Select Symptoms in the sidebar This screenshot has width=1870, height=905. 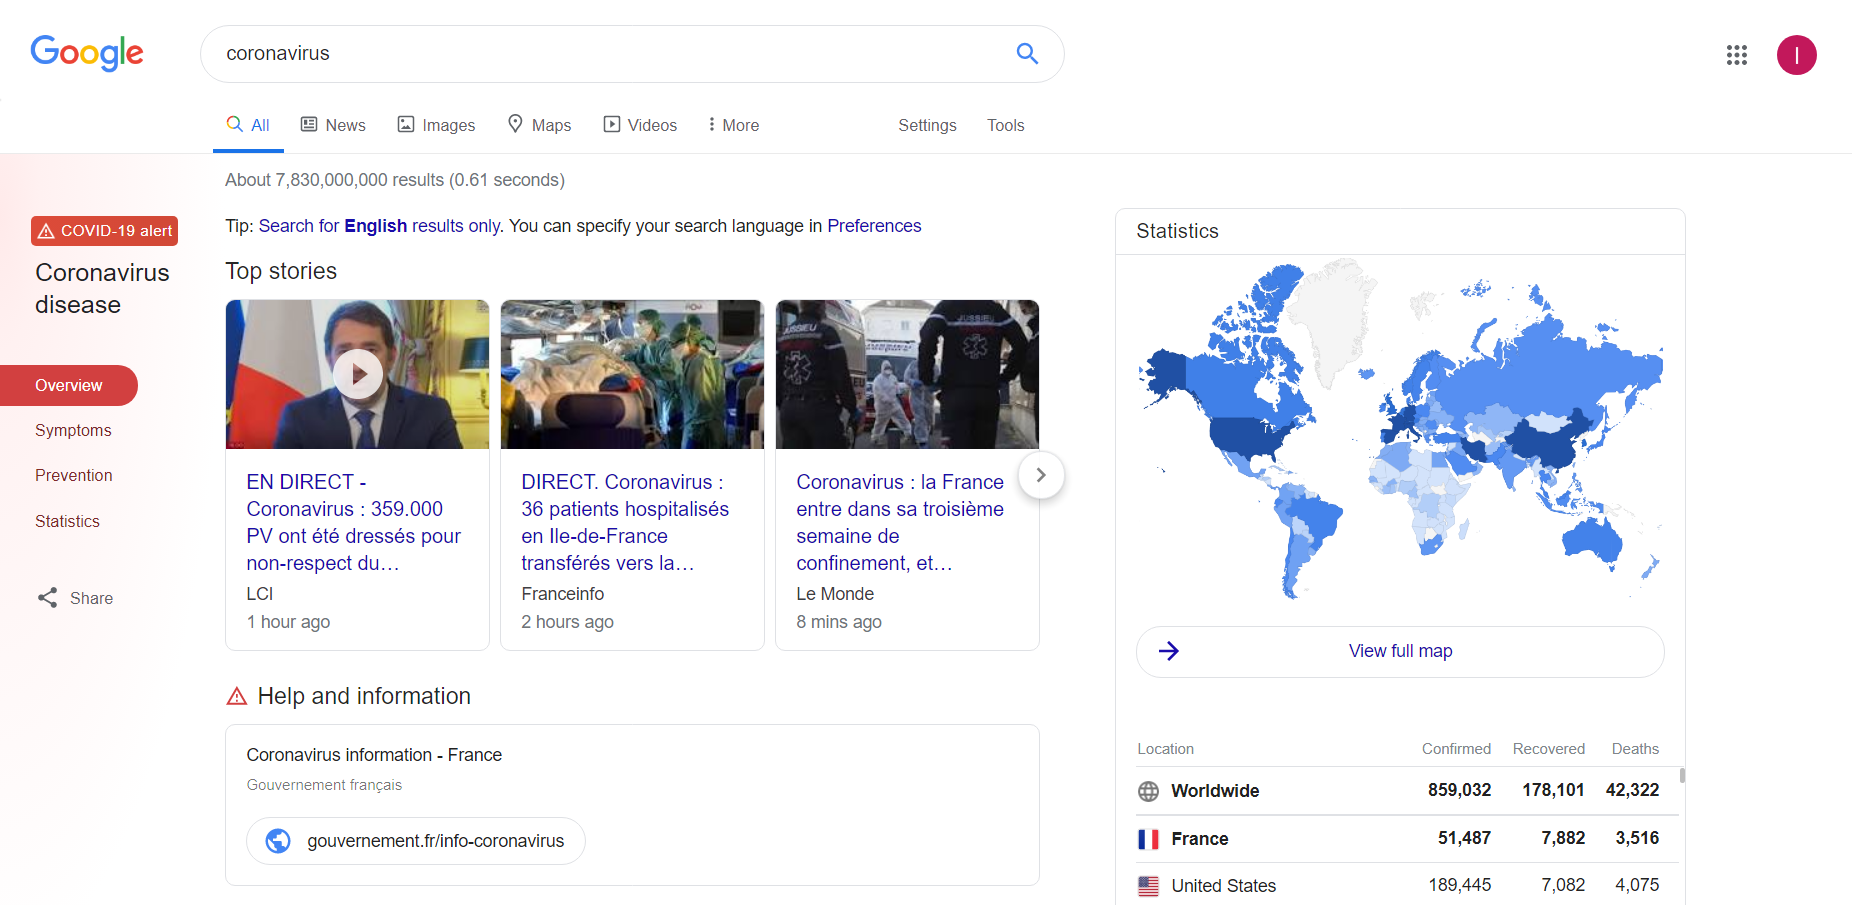(73, 430)
